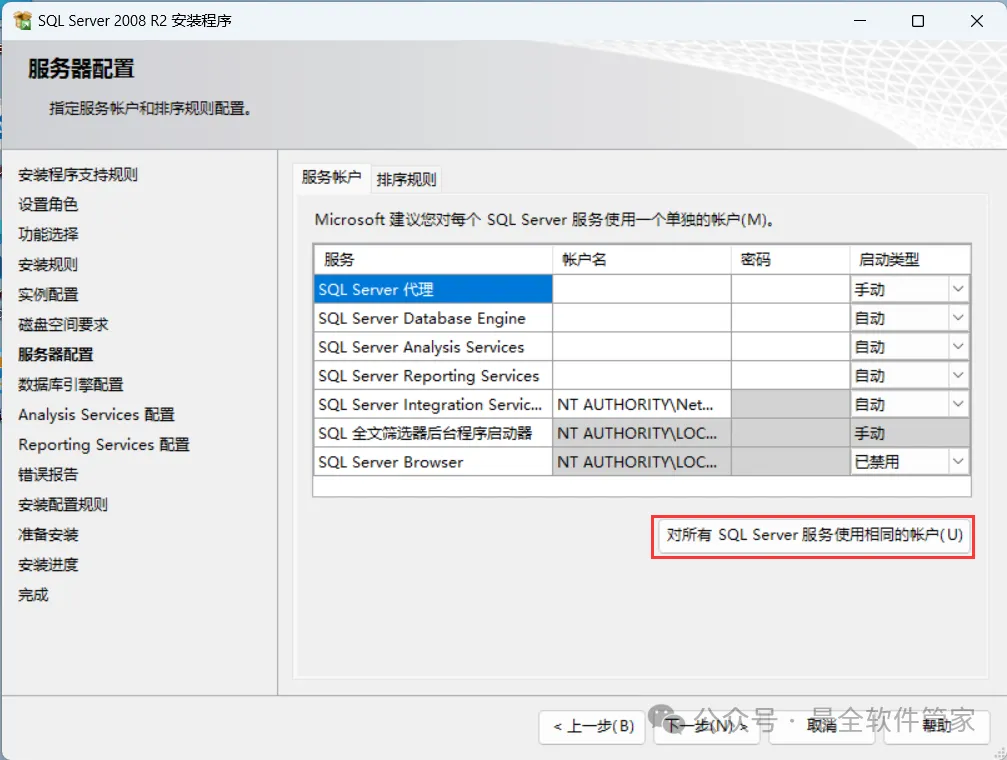This screenshot has height=760, width=1007.
Task: Click the 取消 button
Action: coord(821,727)
